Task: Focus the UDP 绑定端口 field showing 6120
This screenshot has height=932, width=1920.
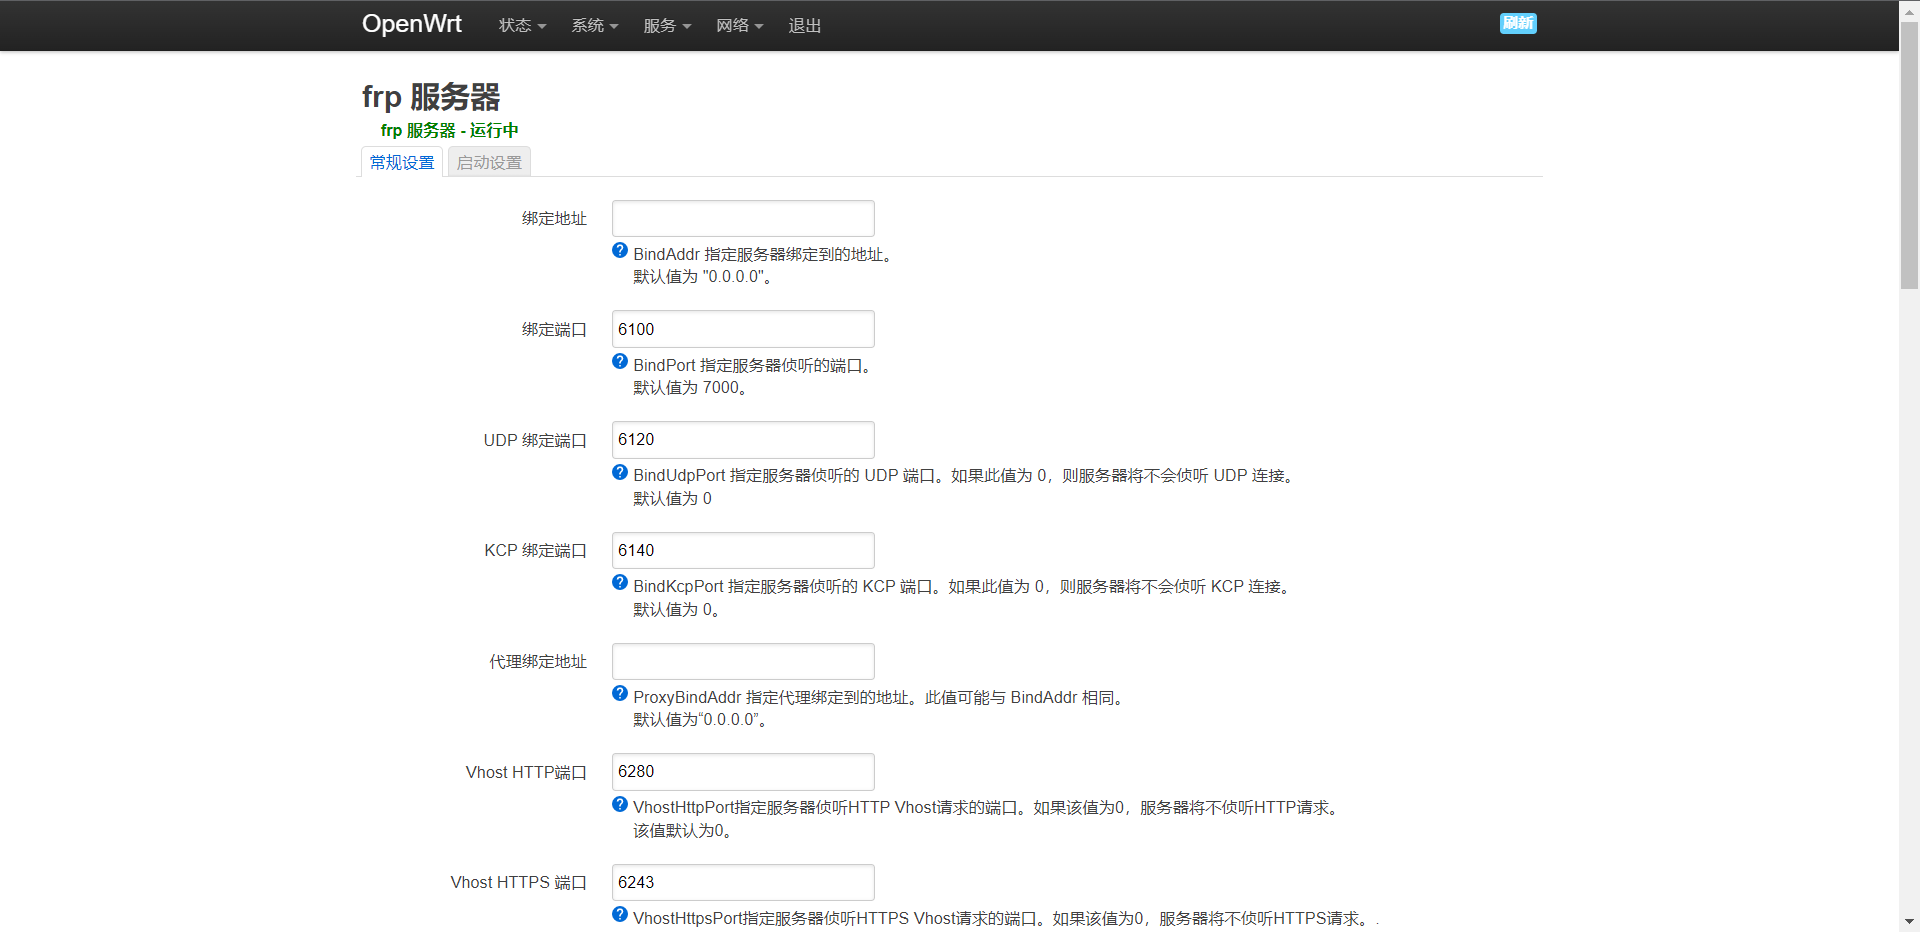Action: pos(743,440)
